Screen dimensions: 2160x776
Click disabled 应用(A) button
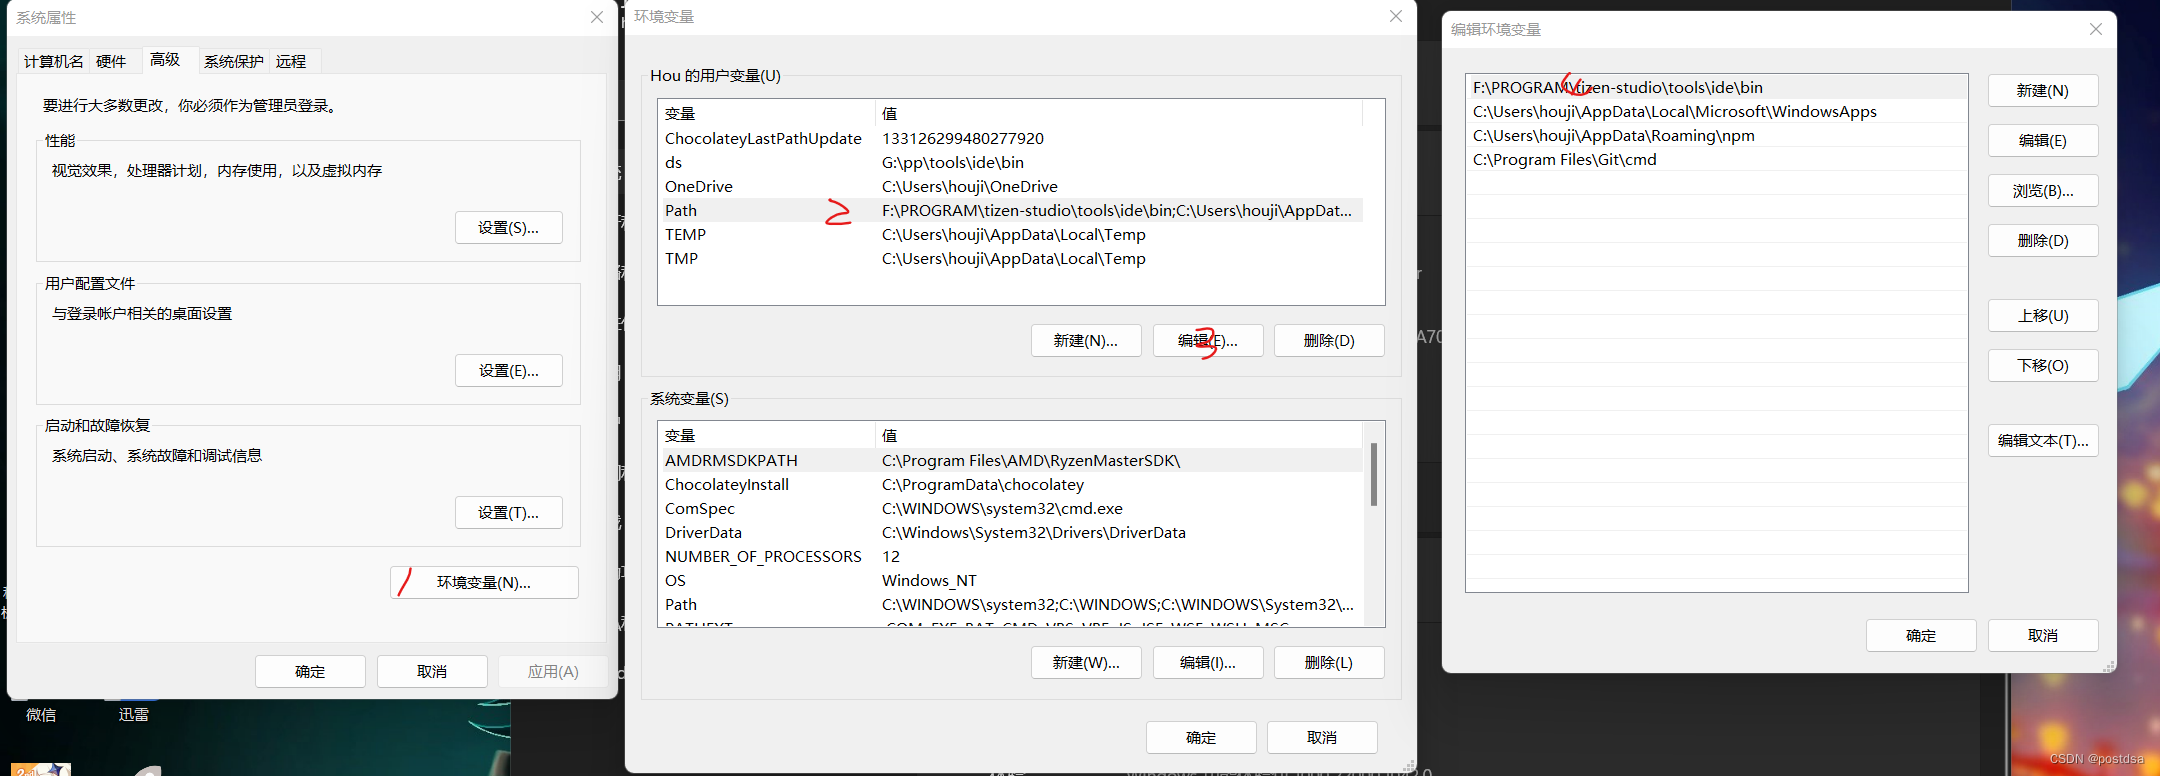(553, 672)
